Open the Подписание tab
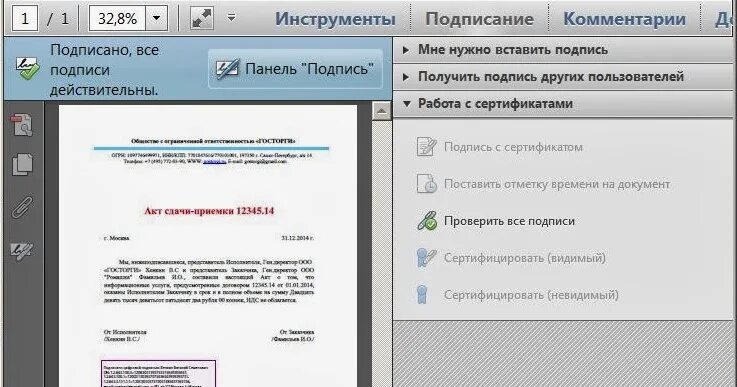Screen dimensions: 737x387 [x=479, y=19]
